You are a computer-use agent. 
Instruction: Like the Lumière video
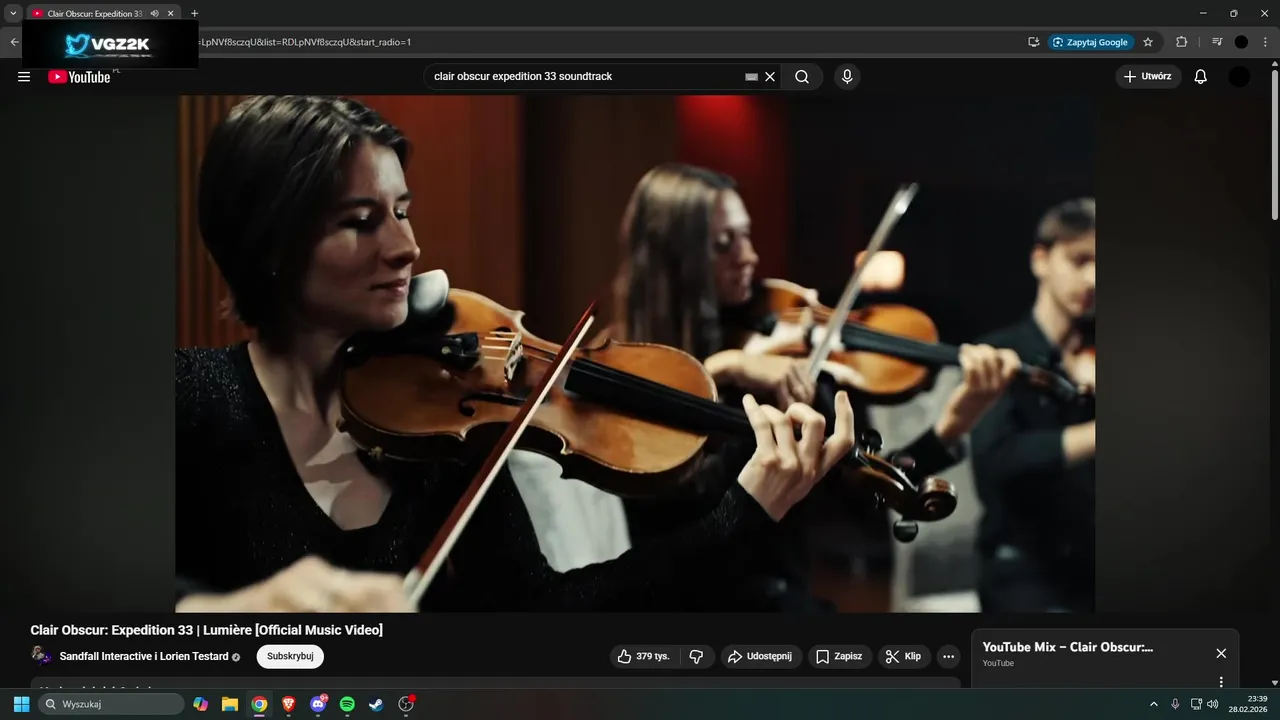(645, 656)
